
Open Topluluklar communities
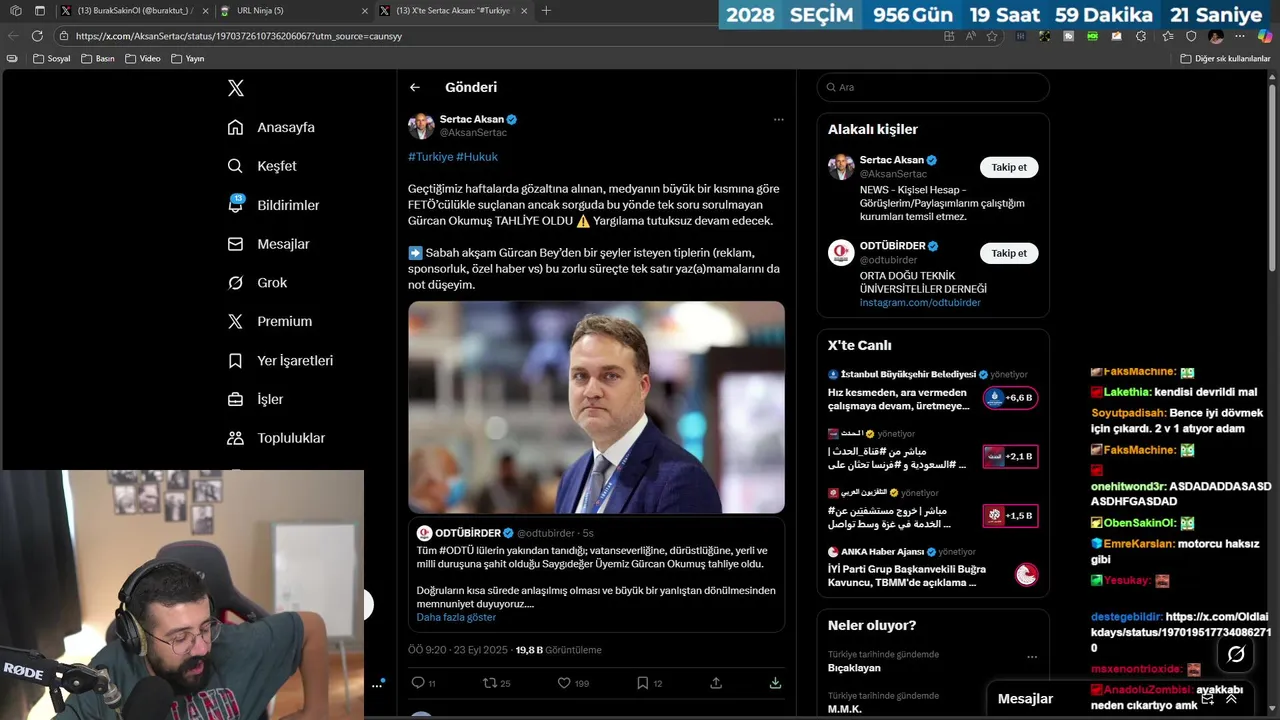coord(276,438)
